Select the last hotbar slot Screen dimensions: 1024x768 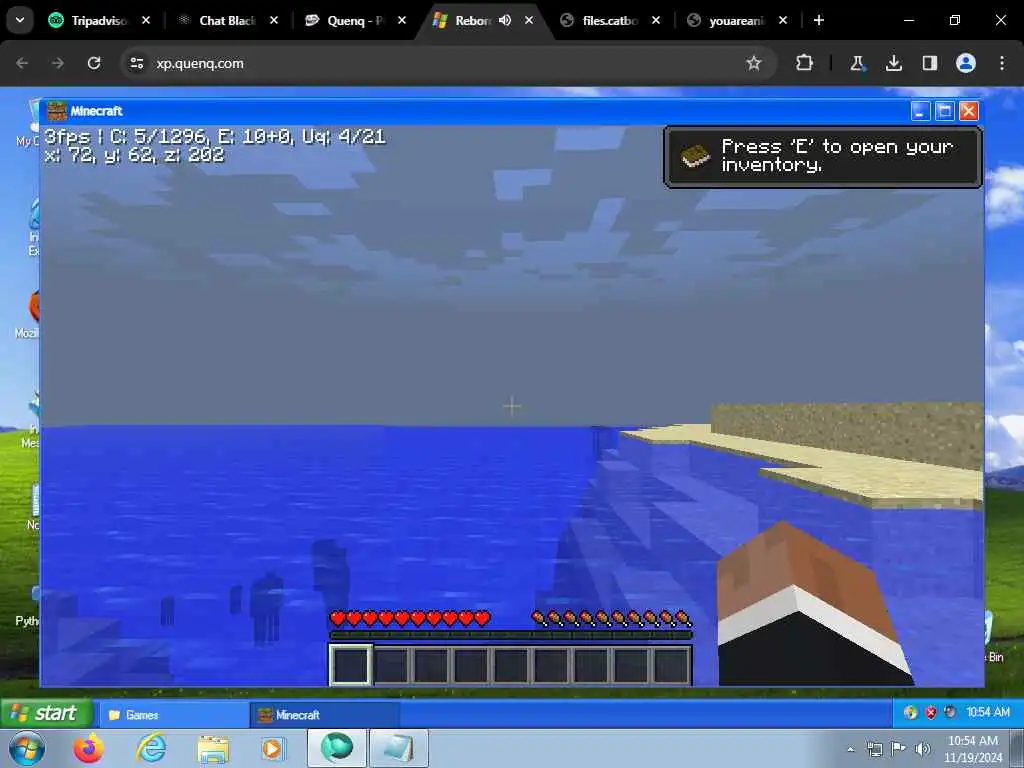(671, 665)
